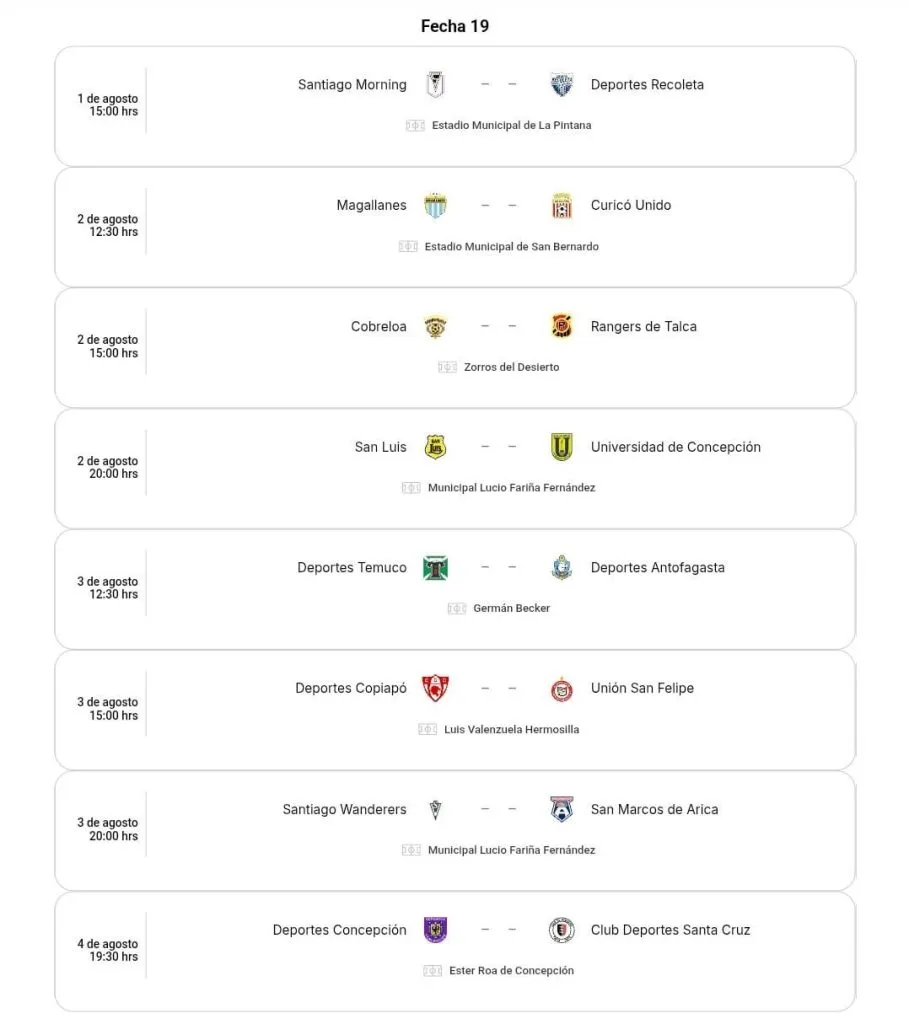Click the San Luis match date, 2 de agosto 20:00
Screen dimensions: 909x1024
tap(108, 468)
